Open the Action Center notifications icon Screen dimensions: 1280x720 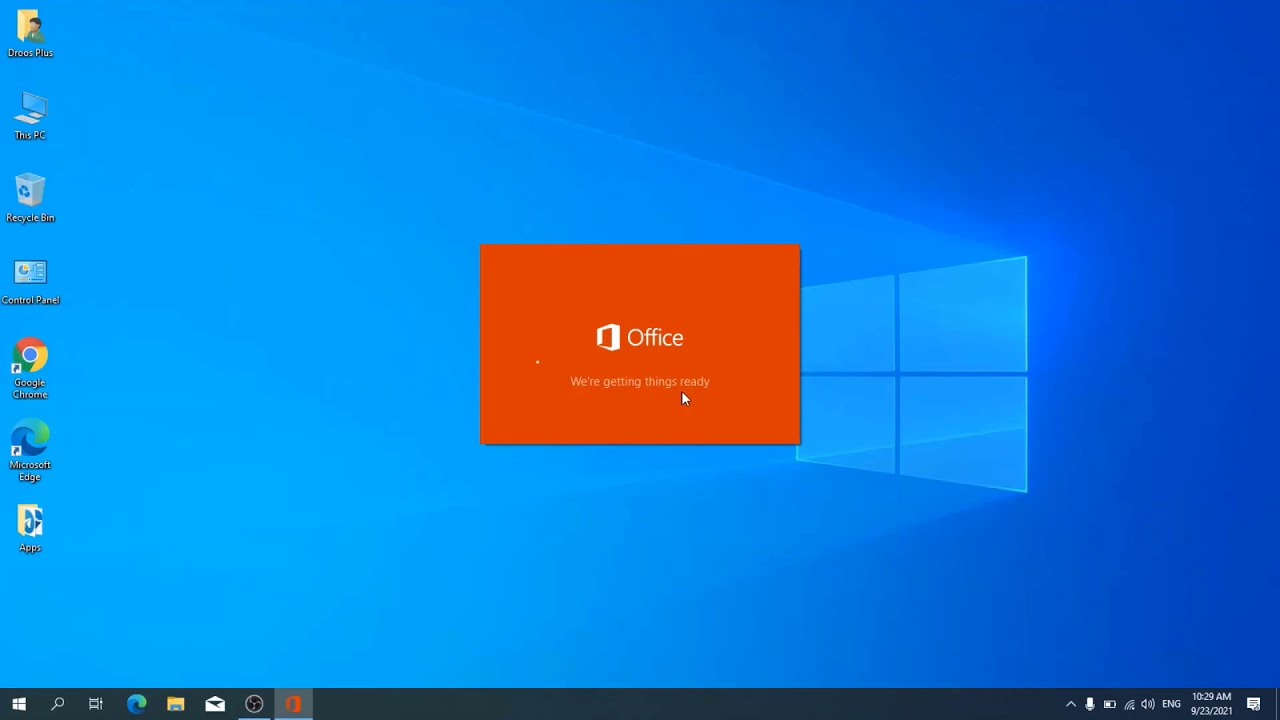(x=1254, y=704)
